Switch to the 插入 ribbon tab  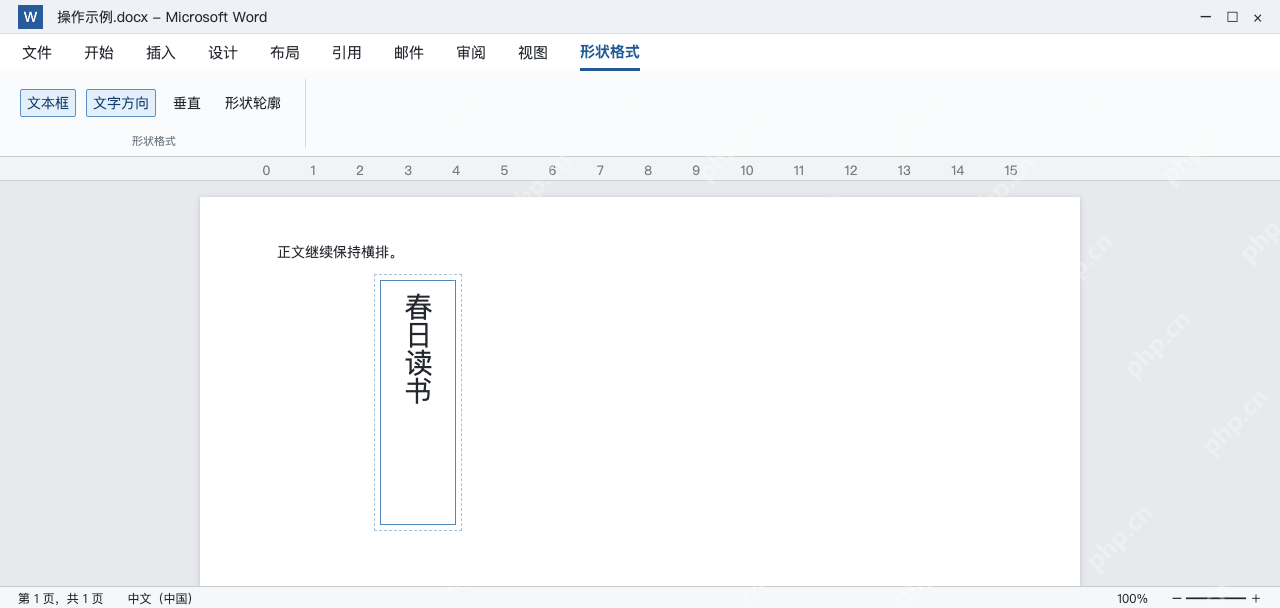pos(161,53)
